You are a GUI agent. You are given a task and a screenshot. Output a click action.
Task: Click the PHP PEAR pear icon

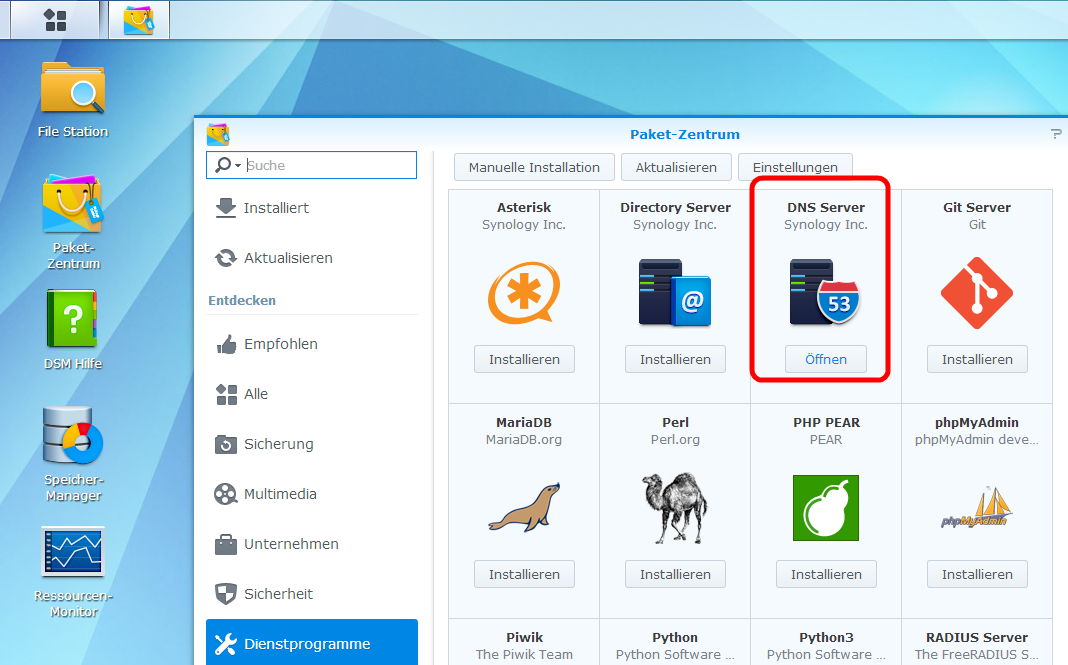coord(826,508)
